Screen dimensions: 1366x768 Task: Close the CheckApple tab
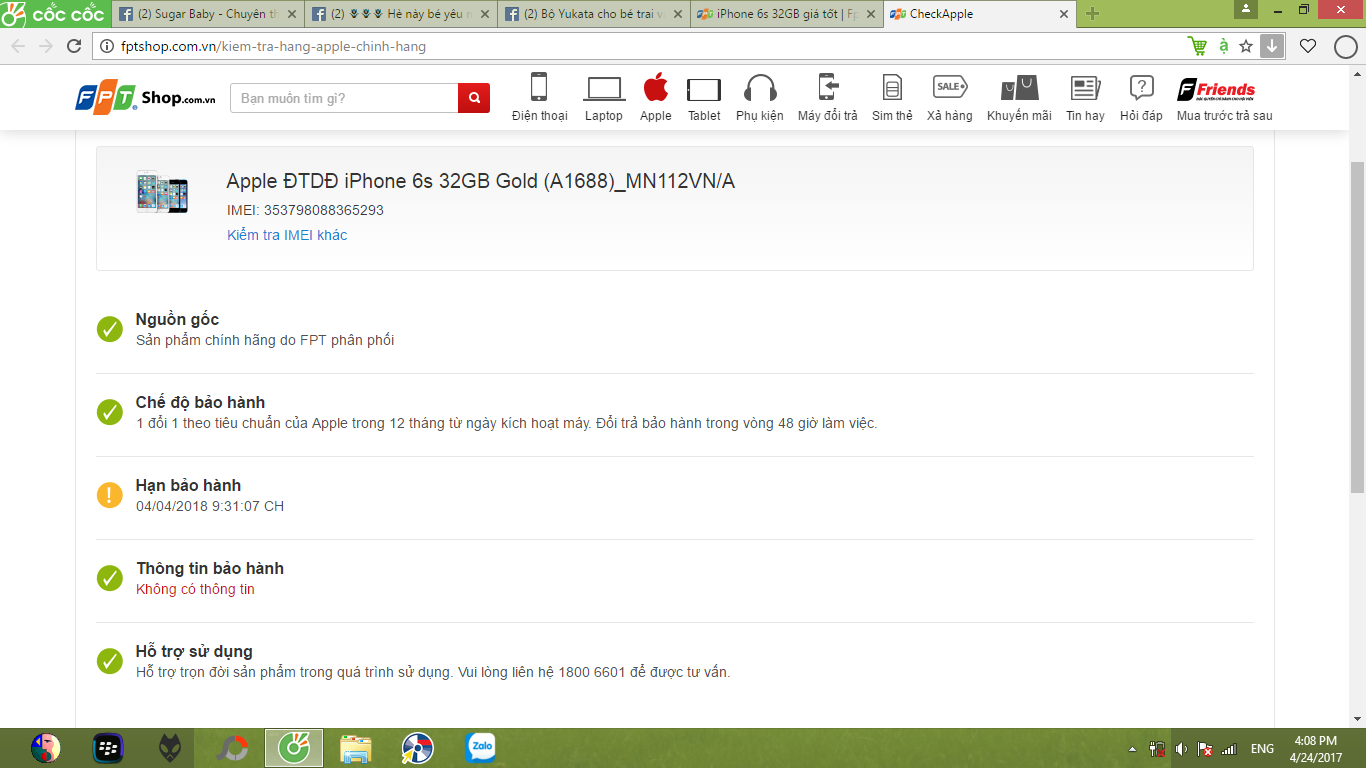(1063, 14)
